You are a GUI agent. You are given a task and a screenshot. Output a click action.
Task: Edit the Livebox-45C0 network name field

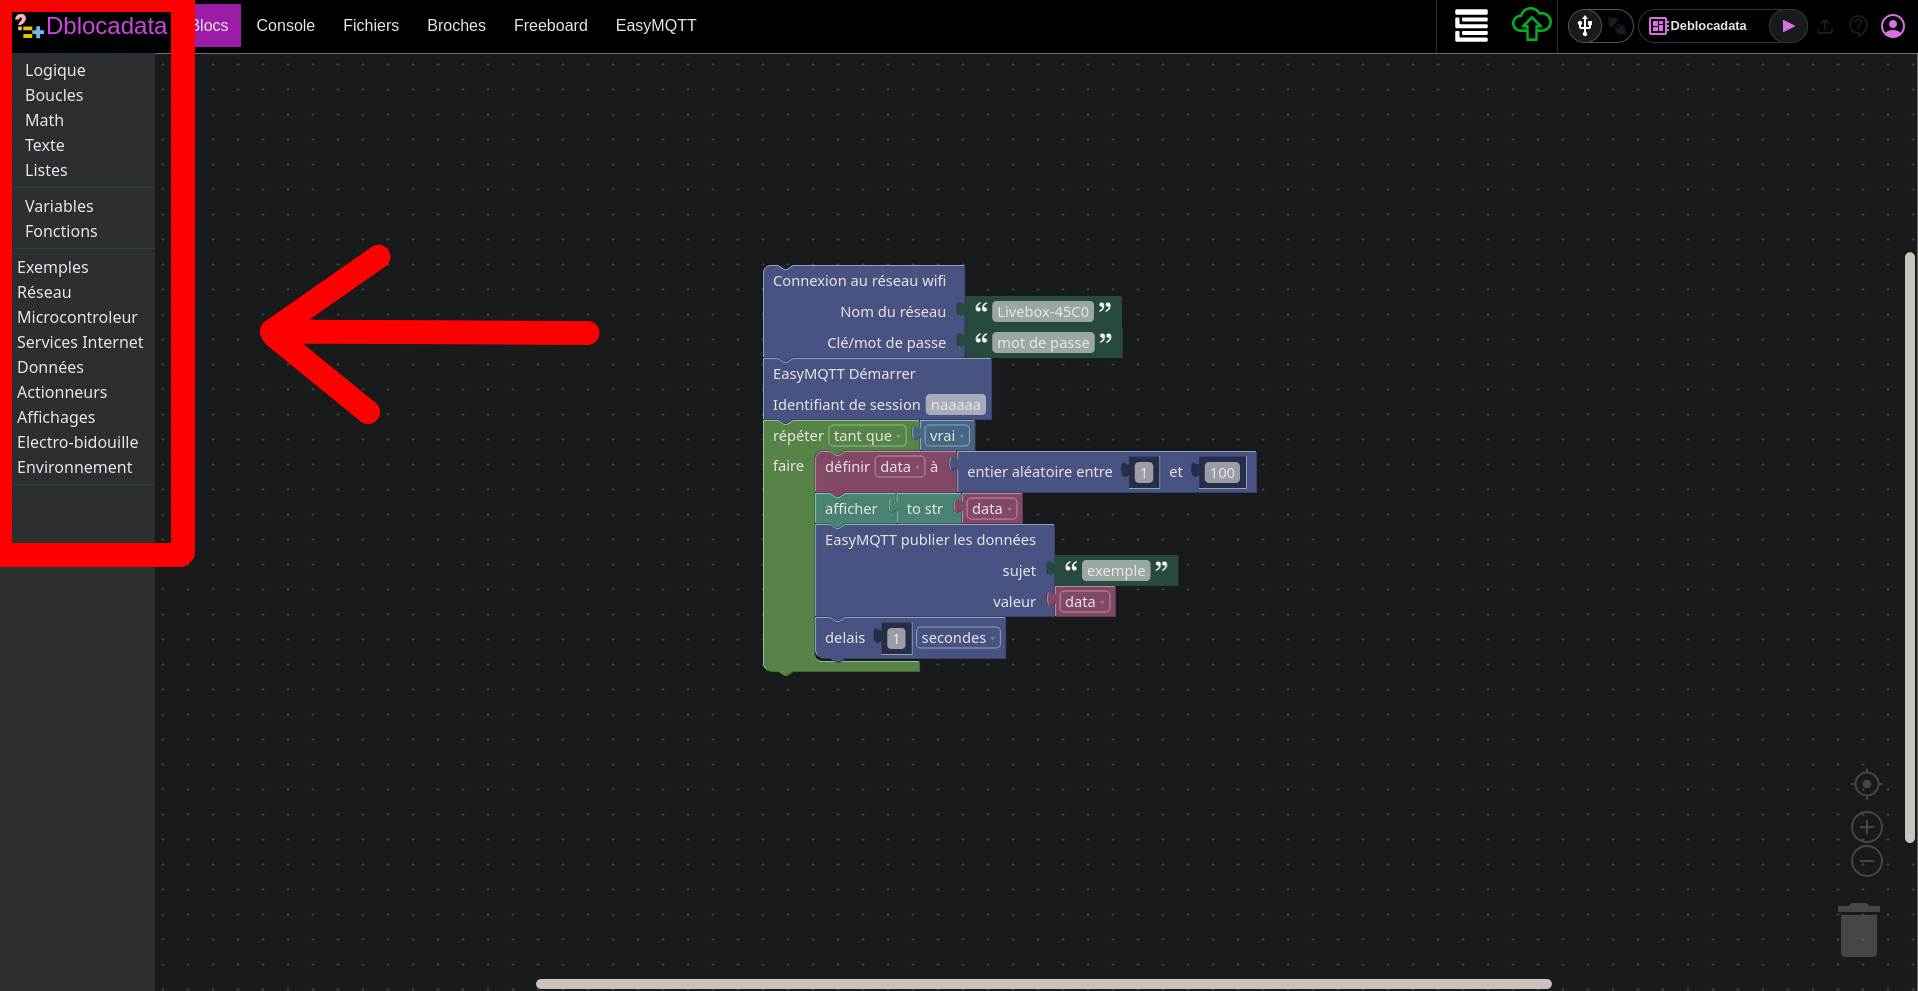pos(1042,312)
